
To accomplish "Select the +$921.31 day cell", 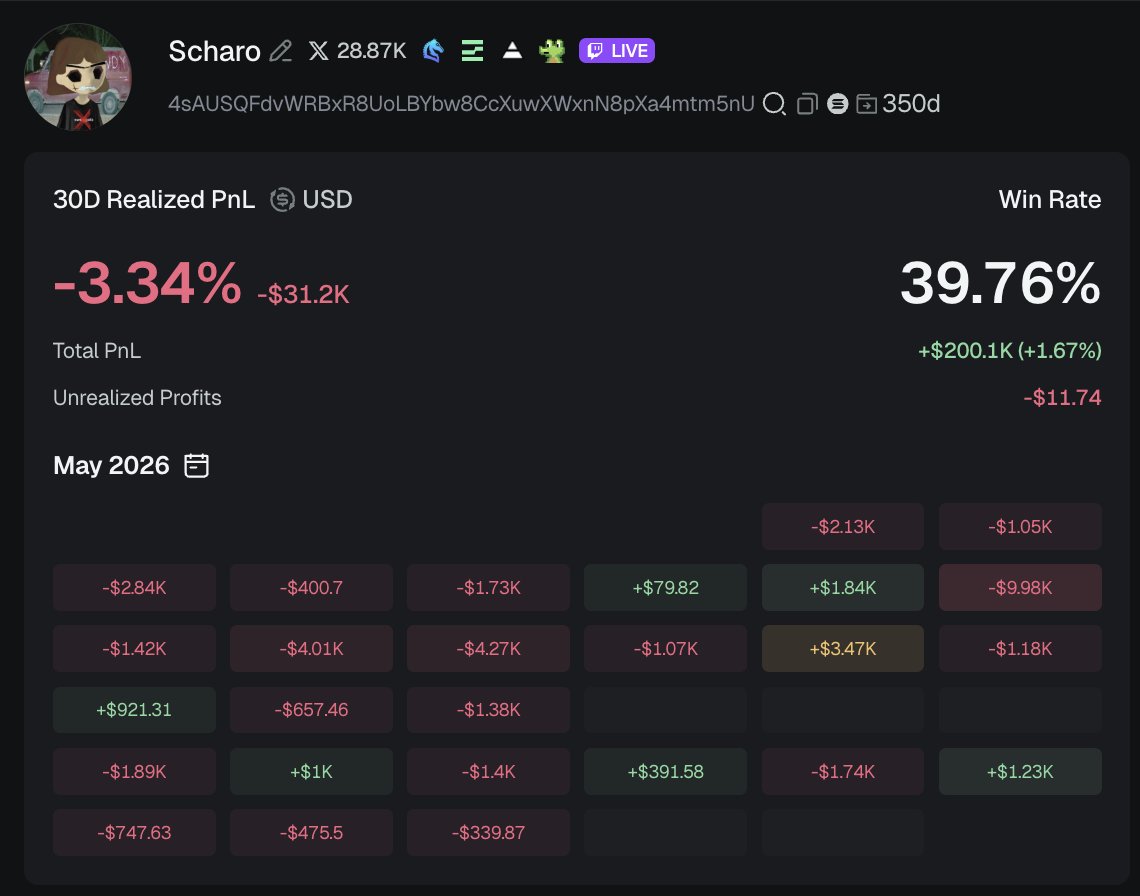I will [x=135, y=710].
